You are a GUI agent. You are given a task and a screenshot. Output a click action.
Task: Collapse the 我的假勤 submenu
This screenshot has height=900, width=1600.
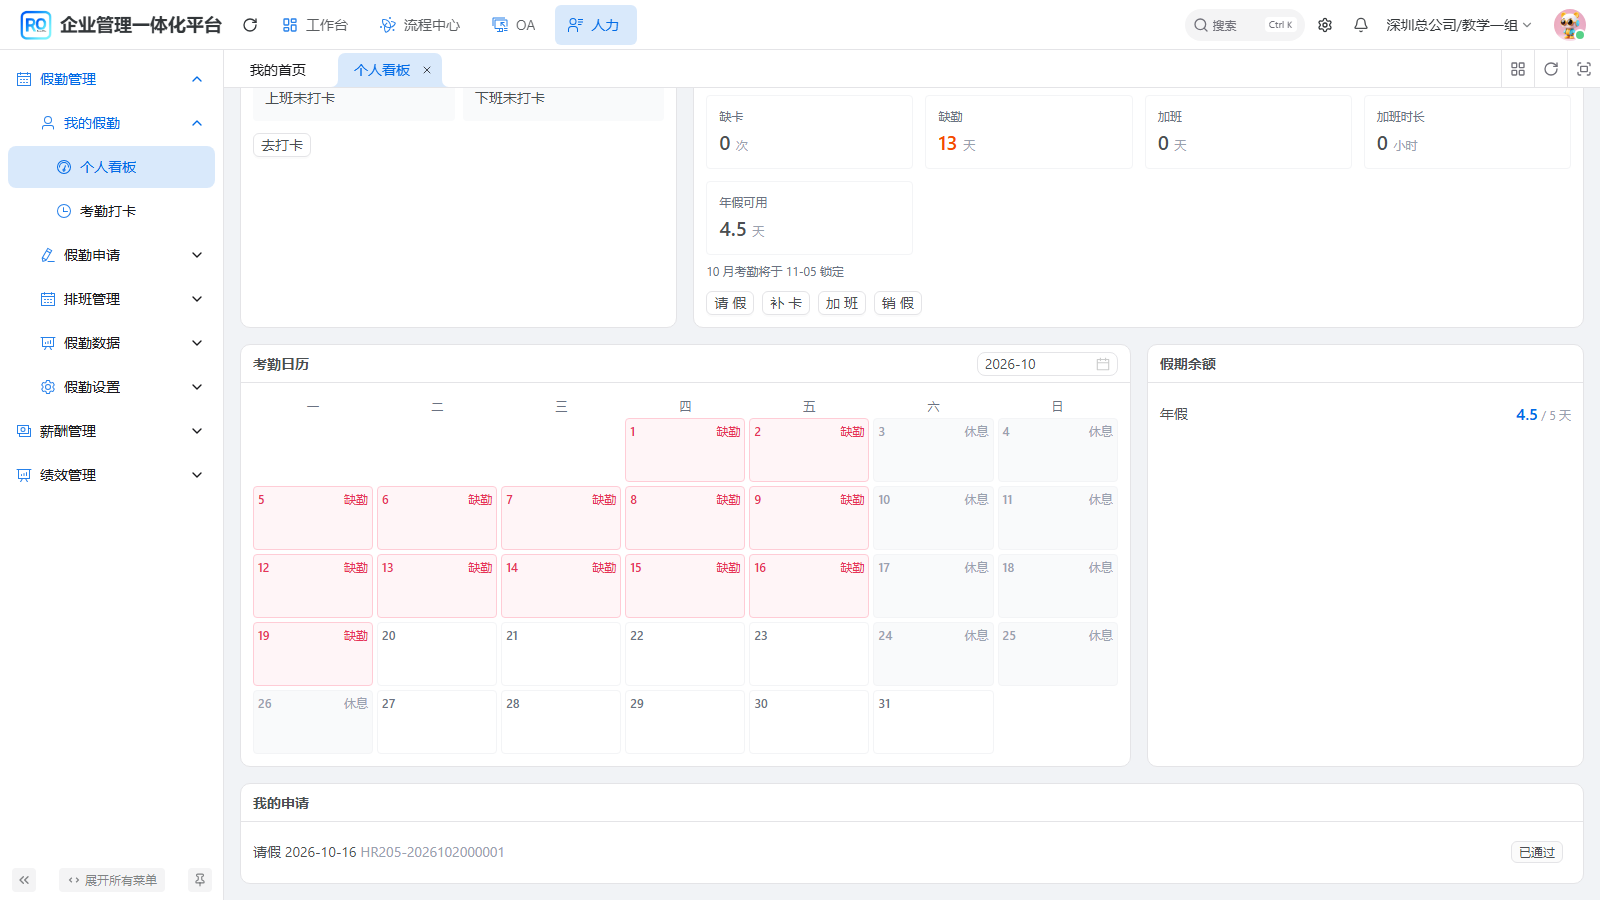click(111, 123)
